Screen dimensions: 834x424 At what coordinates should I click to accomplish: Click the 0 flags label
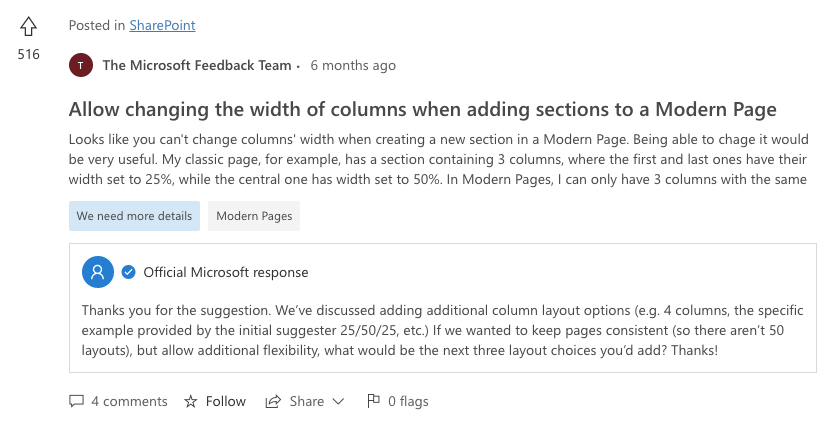point(408,401)
